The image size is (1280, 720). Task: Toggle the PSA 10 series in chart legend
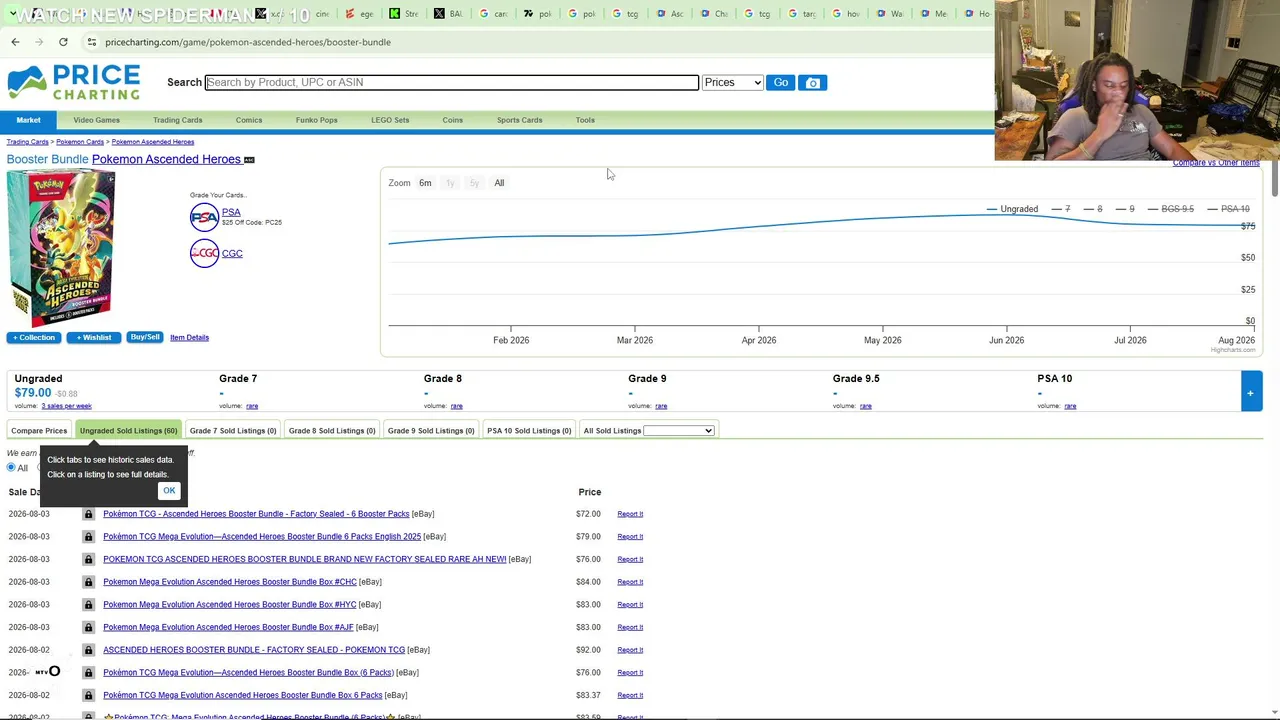pos(1228,209)
